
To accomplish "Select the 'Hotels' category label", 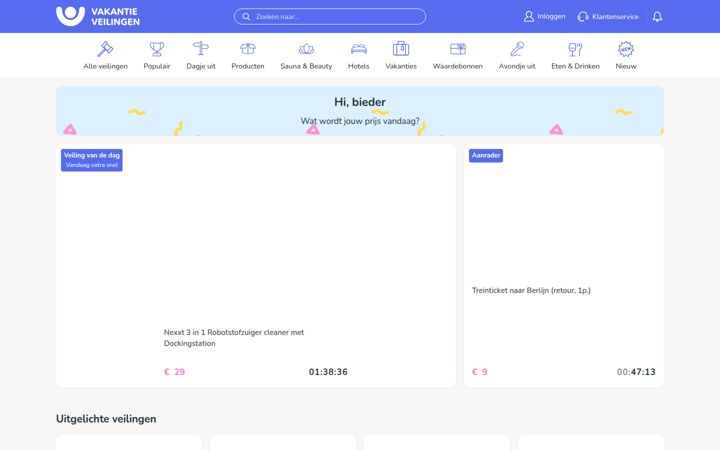I will click(x=359, y=66).
